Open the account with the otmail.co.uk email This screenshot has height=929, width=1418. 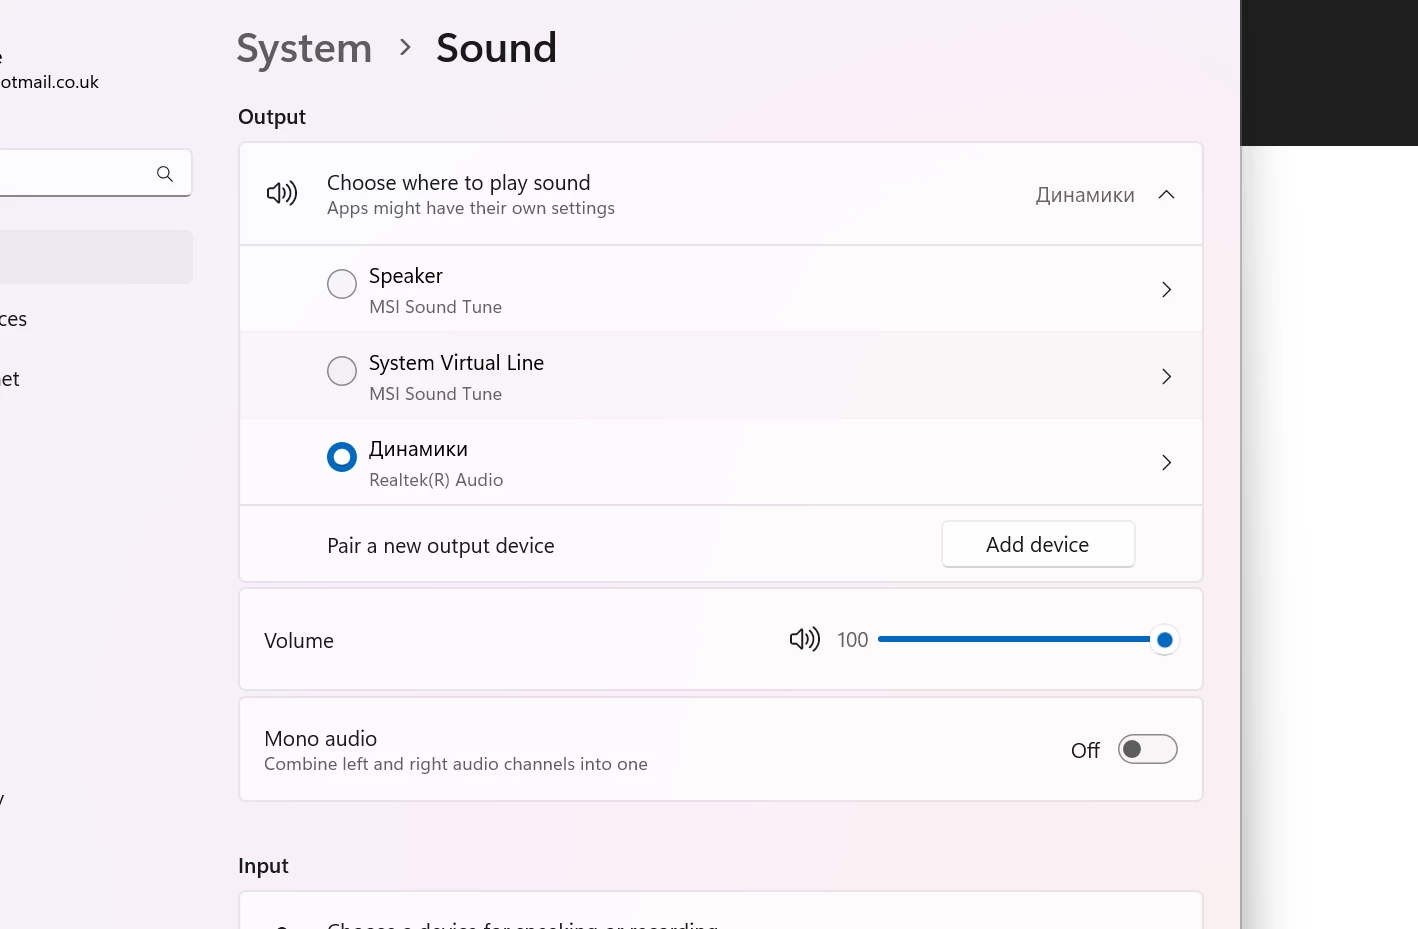(50, 82)
